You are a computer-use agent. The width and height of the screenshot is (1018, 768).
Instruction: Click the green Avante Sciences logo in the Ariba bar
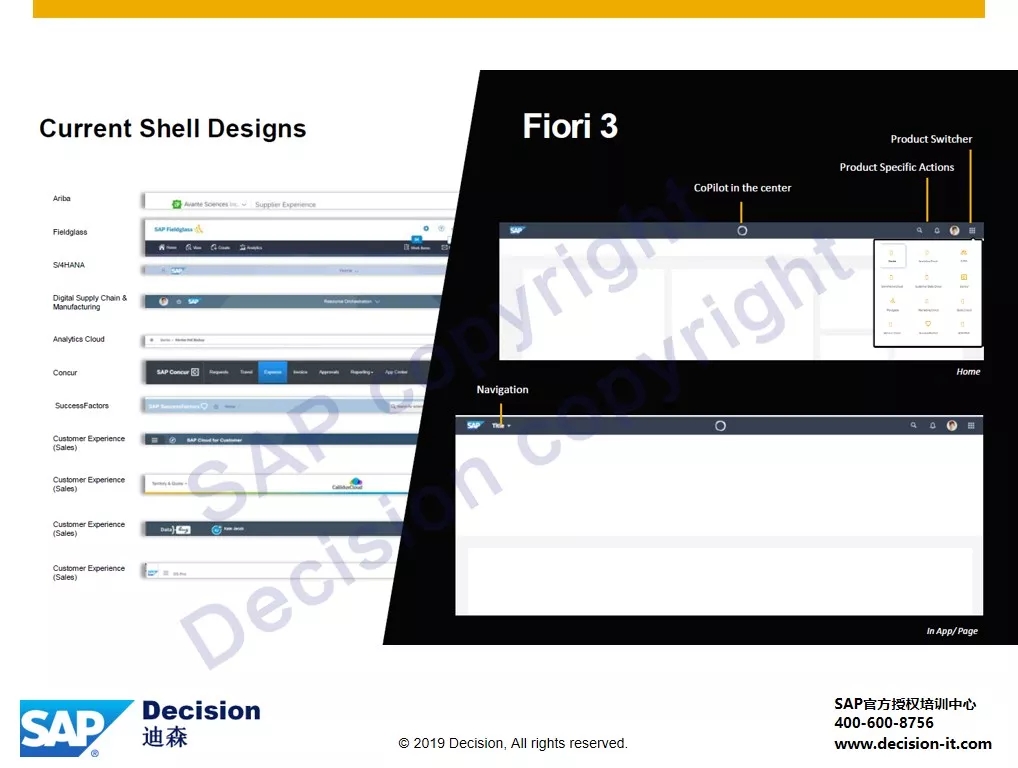tap(176, 204)
